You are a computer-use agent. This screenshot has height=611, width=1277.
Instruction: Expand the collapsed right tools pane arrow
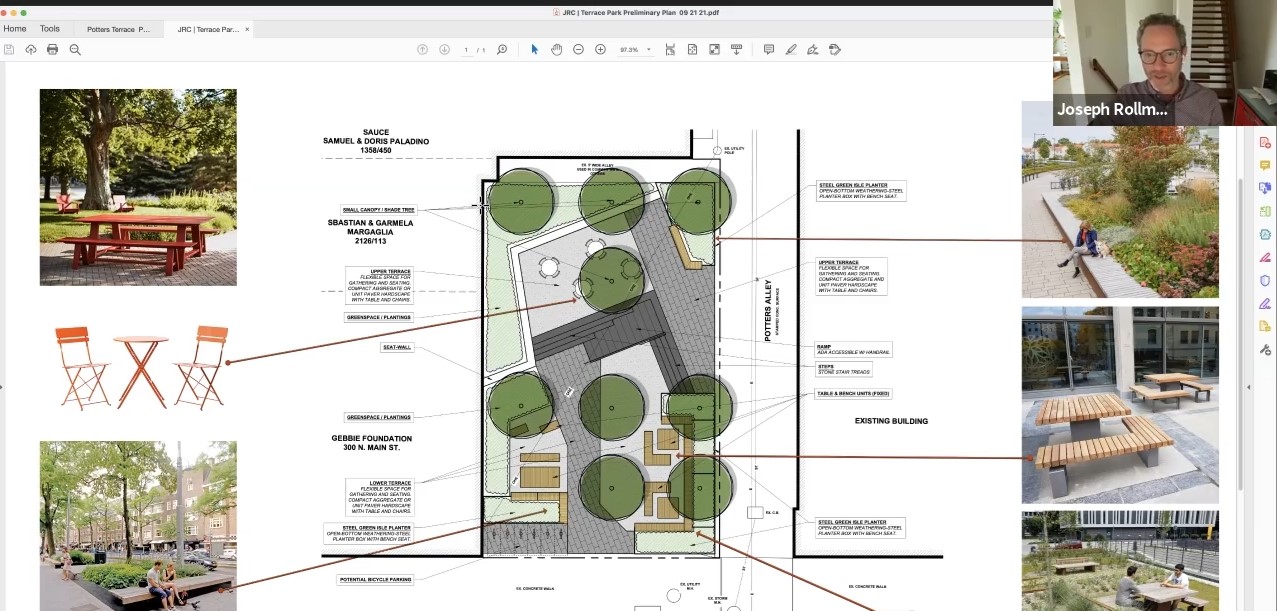pyautogui.click(x=1248, y=387)
